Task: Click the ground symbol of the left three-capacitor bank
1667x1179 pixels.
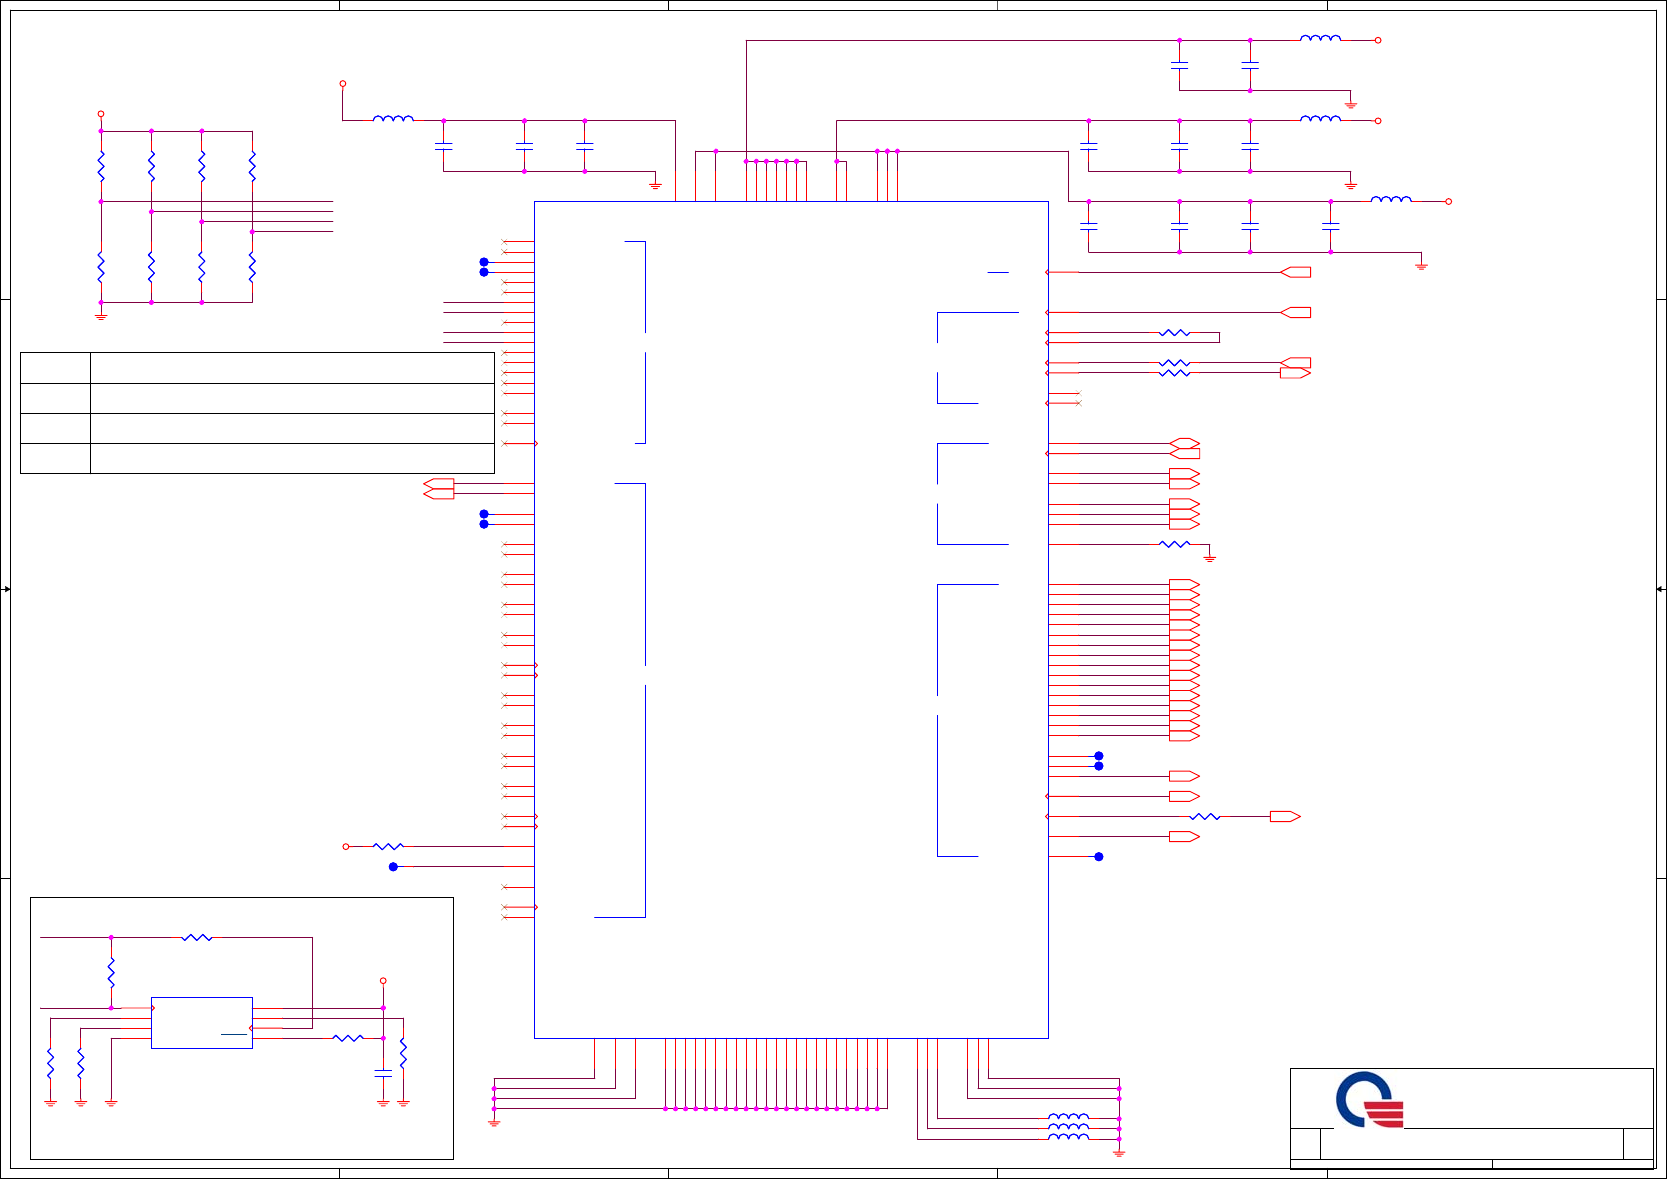Action: point(655,185)
